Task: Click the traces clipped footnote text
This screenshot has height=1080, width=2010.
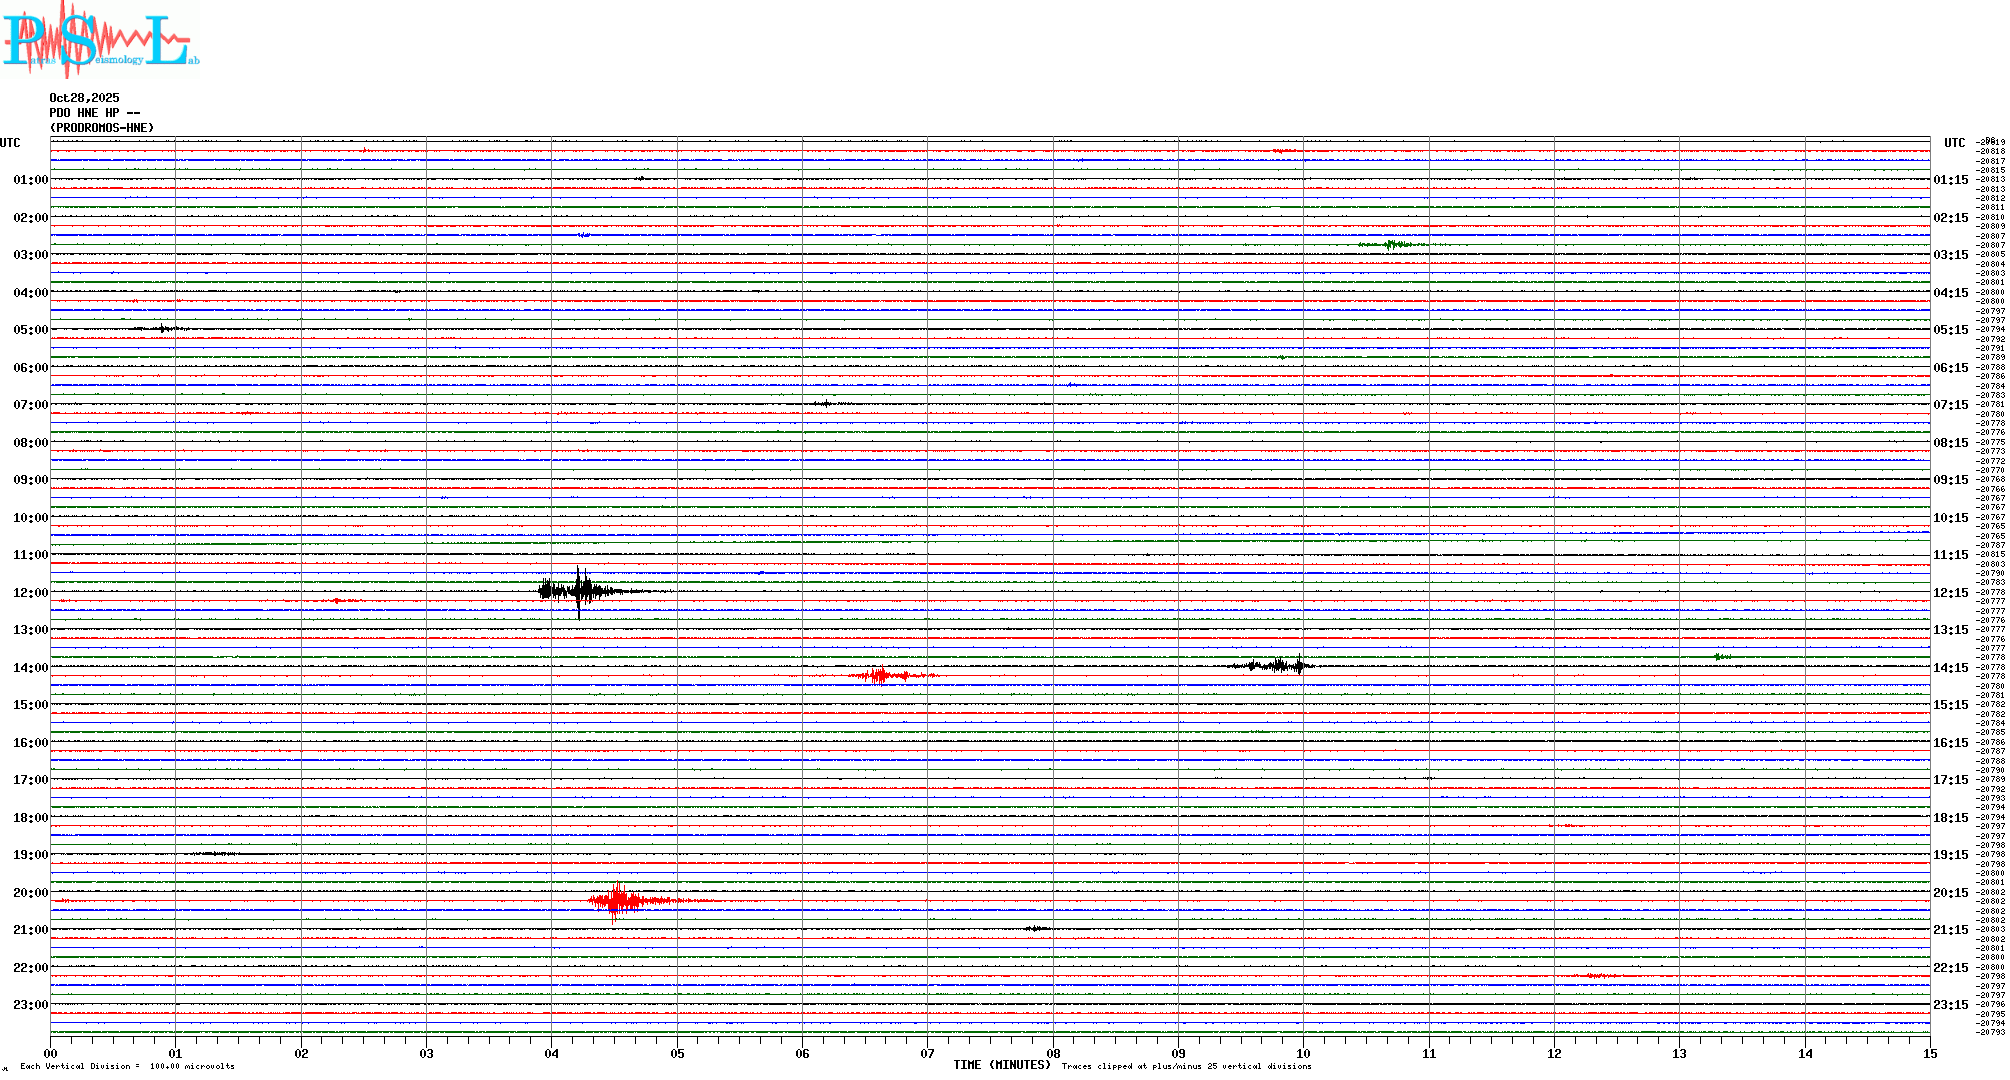Action: pos(1186,1066)
